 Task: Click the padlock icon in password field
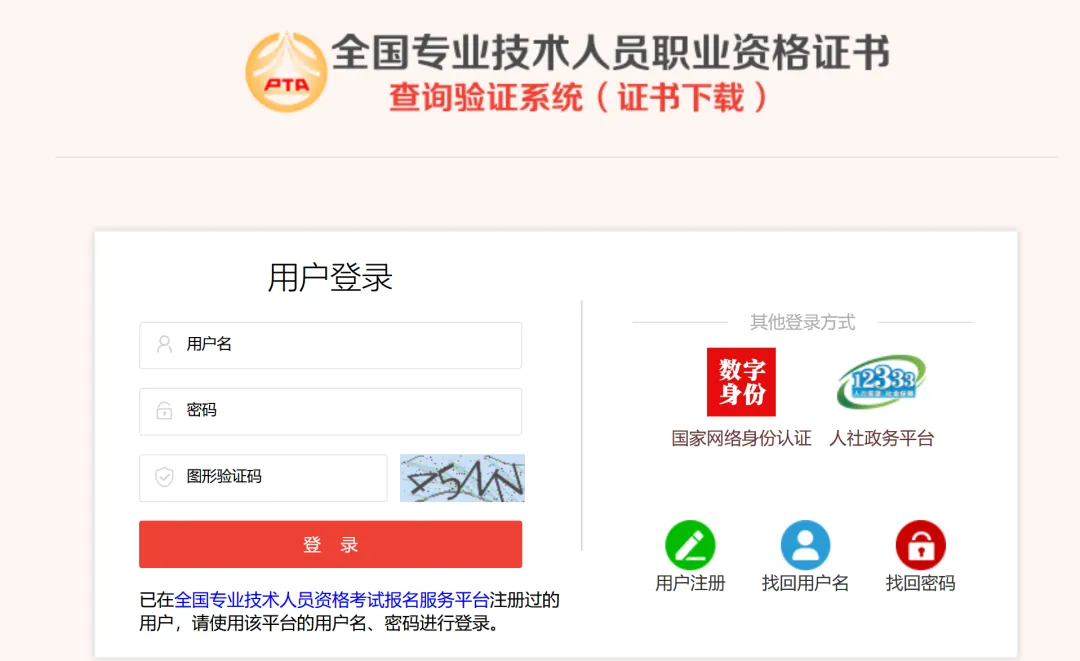(x=164, y=410)
